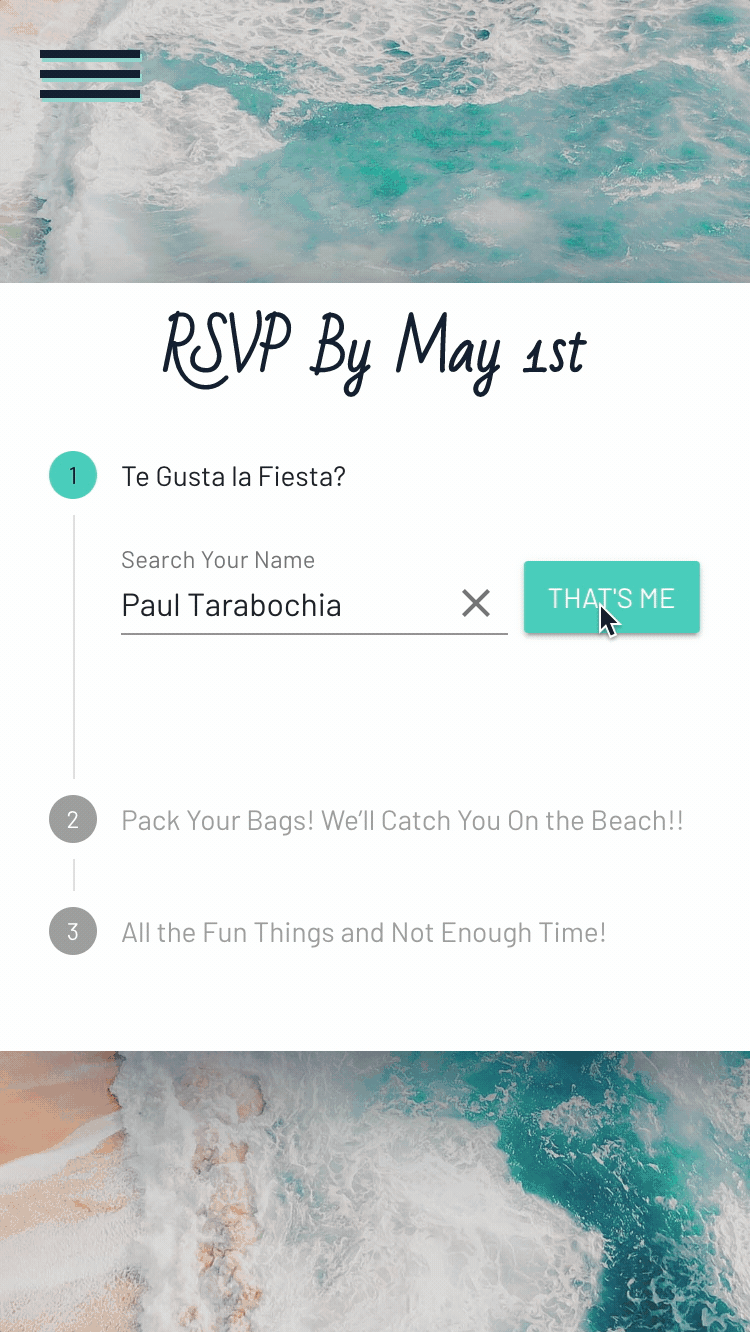Expand the Te Gusta la Fiesta? step
This screenshot has width=750, height=1332.
pyautogui.click(x=233, y=476)
